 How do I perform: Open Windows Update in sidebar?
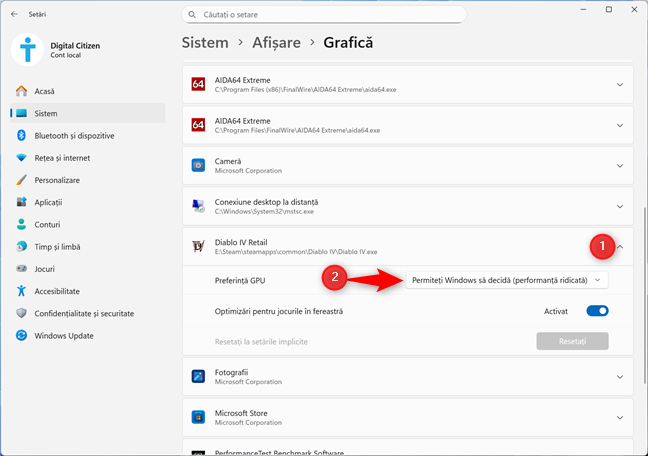[x=63, y=335]
